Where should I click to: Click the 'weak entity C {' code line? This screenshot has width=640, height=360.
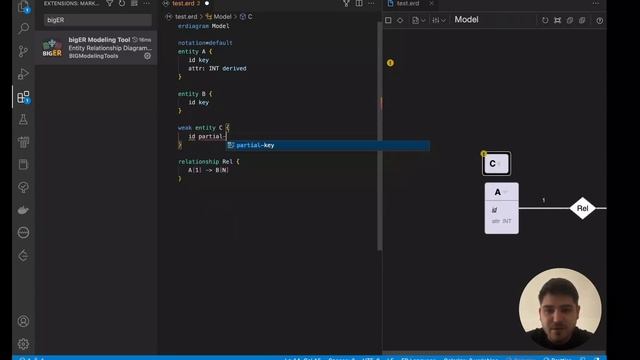pos(204,128)
